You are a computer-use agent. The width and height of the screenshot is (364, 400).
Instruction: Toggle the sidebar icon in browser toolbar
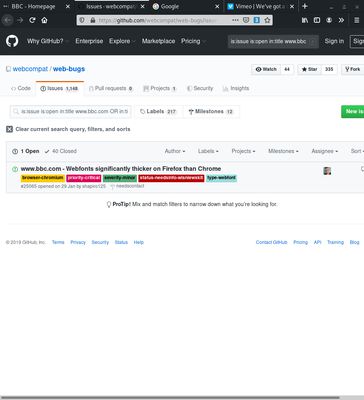(x=317, y=20)
